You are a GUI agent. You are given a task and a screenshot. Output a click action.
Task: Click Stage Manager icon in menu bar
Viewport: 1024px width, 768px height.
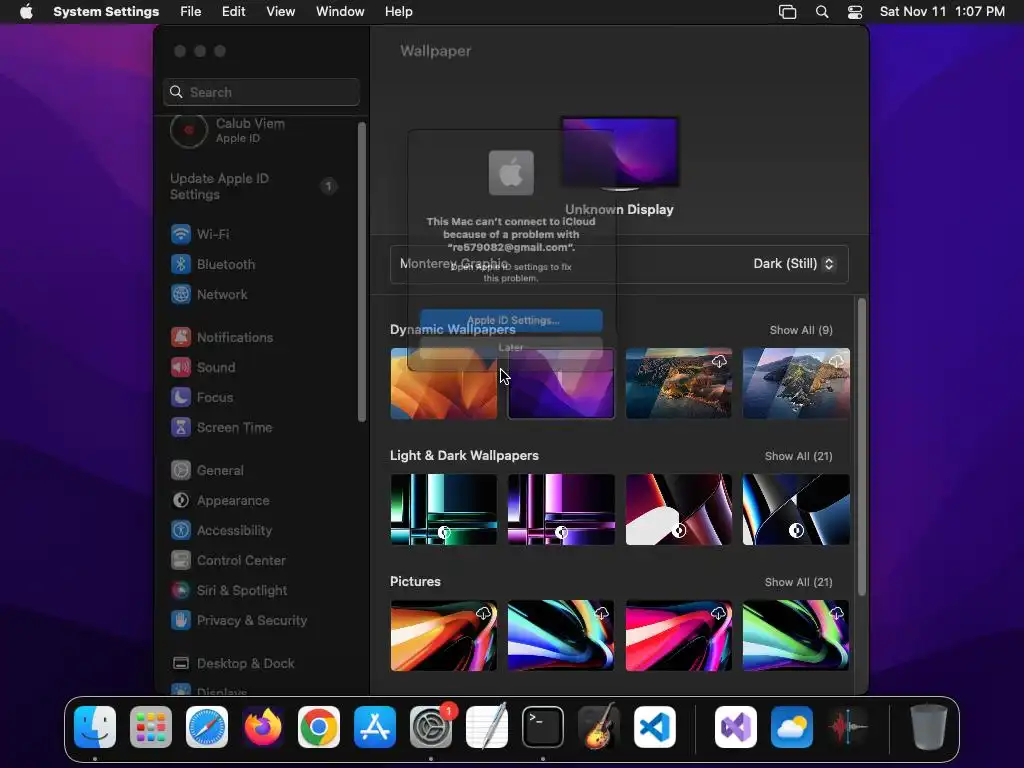pos(788,12)
